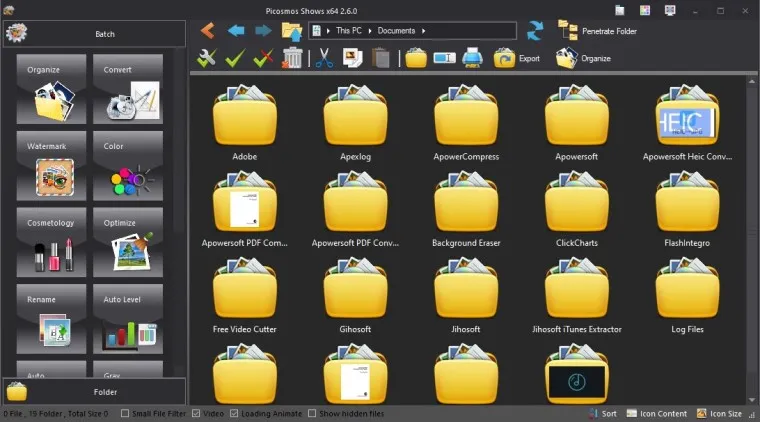Open the Cosmetology tool tile
760x422 pixels.
51,242
